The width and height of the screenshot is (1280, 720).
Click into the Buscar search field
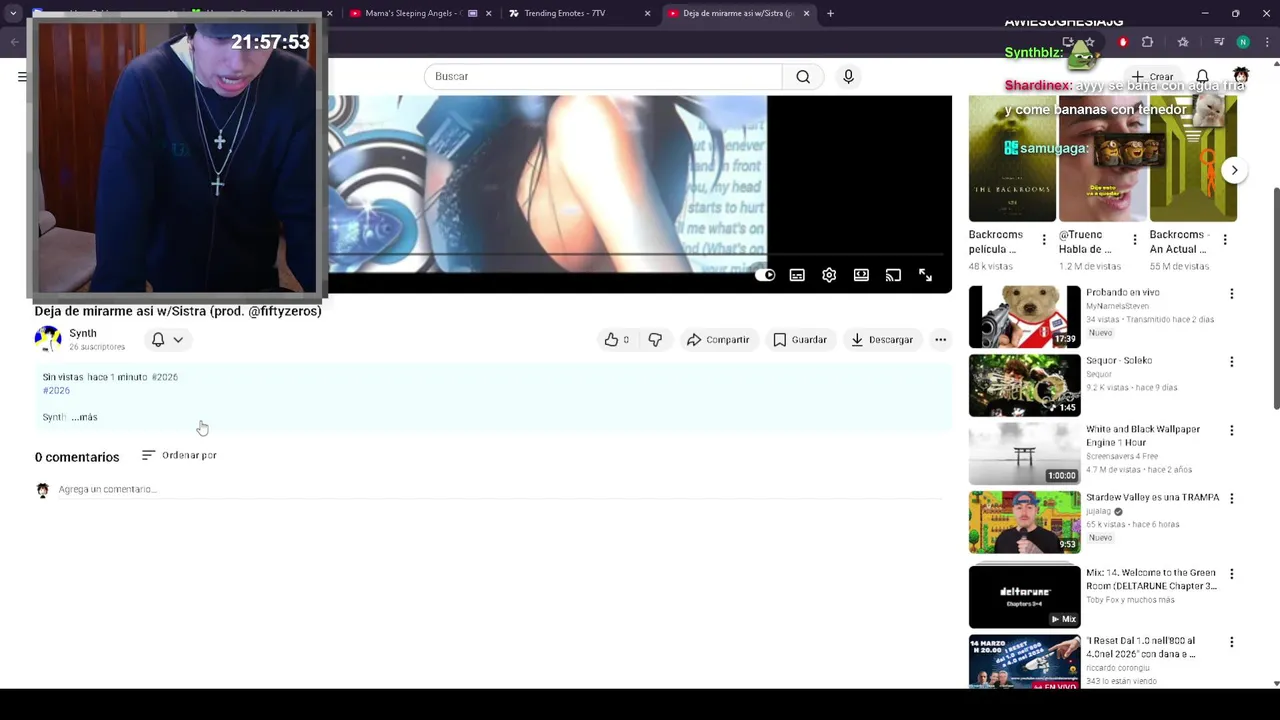[x=603, y=77]
